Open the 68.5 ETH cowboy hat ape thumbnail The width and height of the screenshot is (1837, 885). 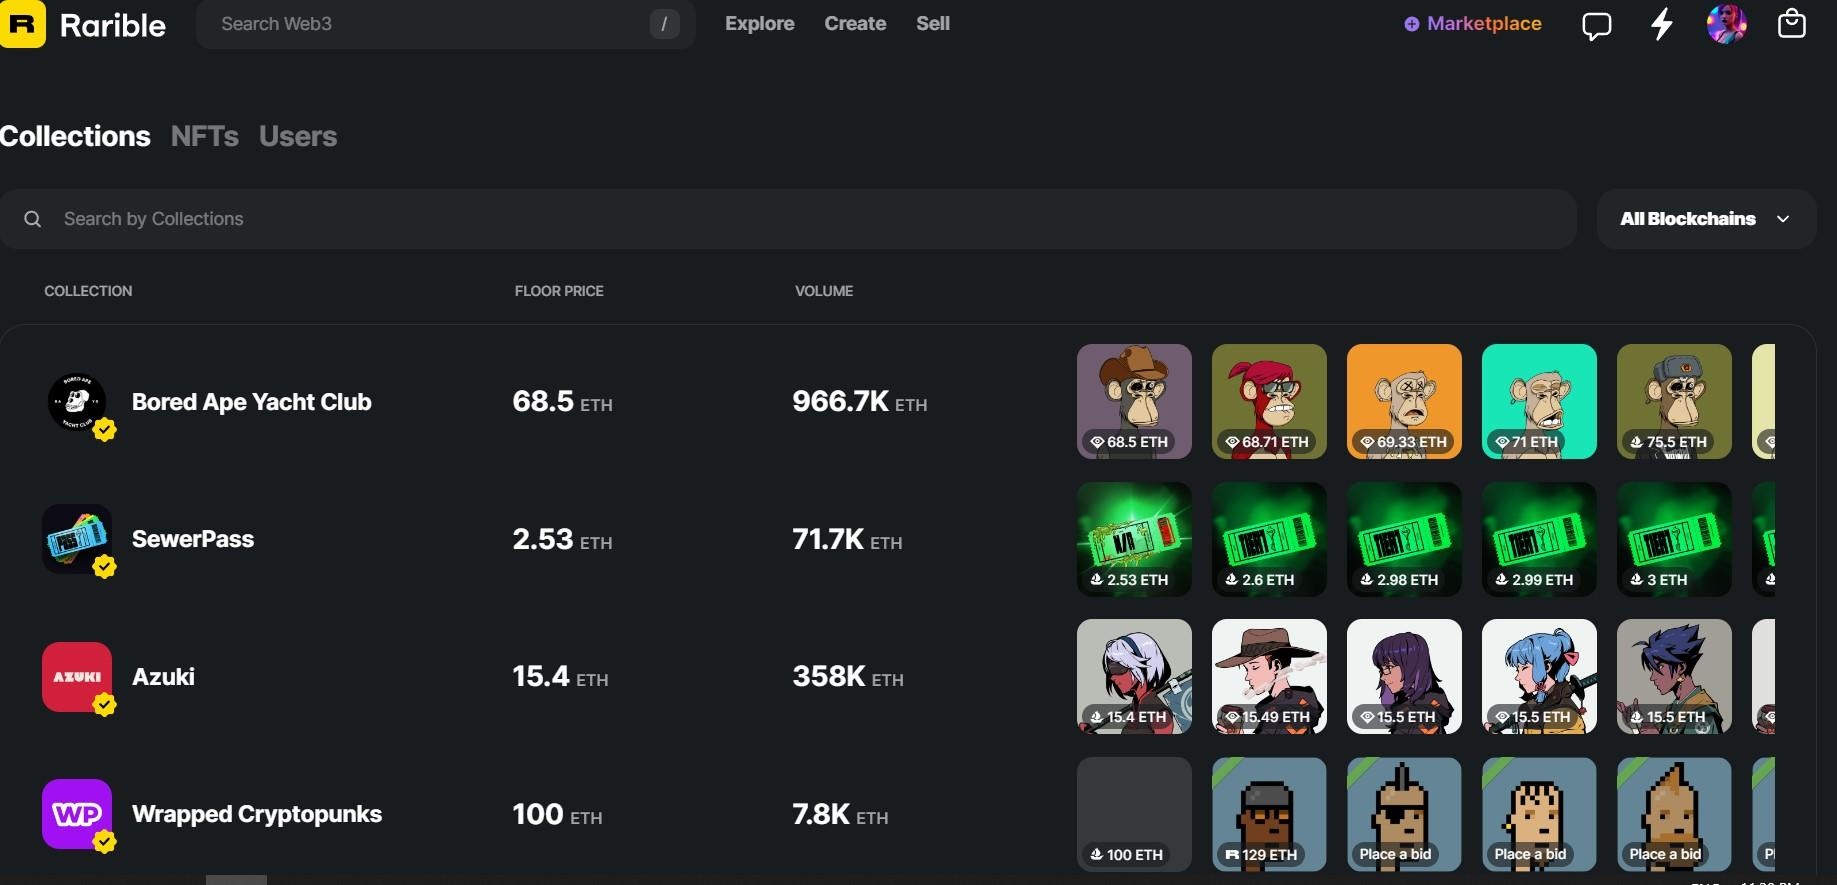click(x=1134, y=402)
